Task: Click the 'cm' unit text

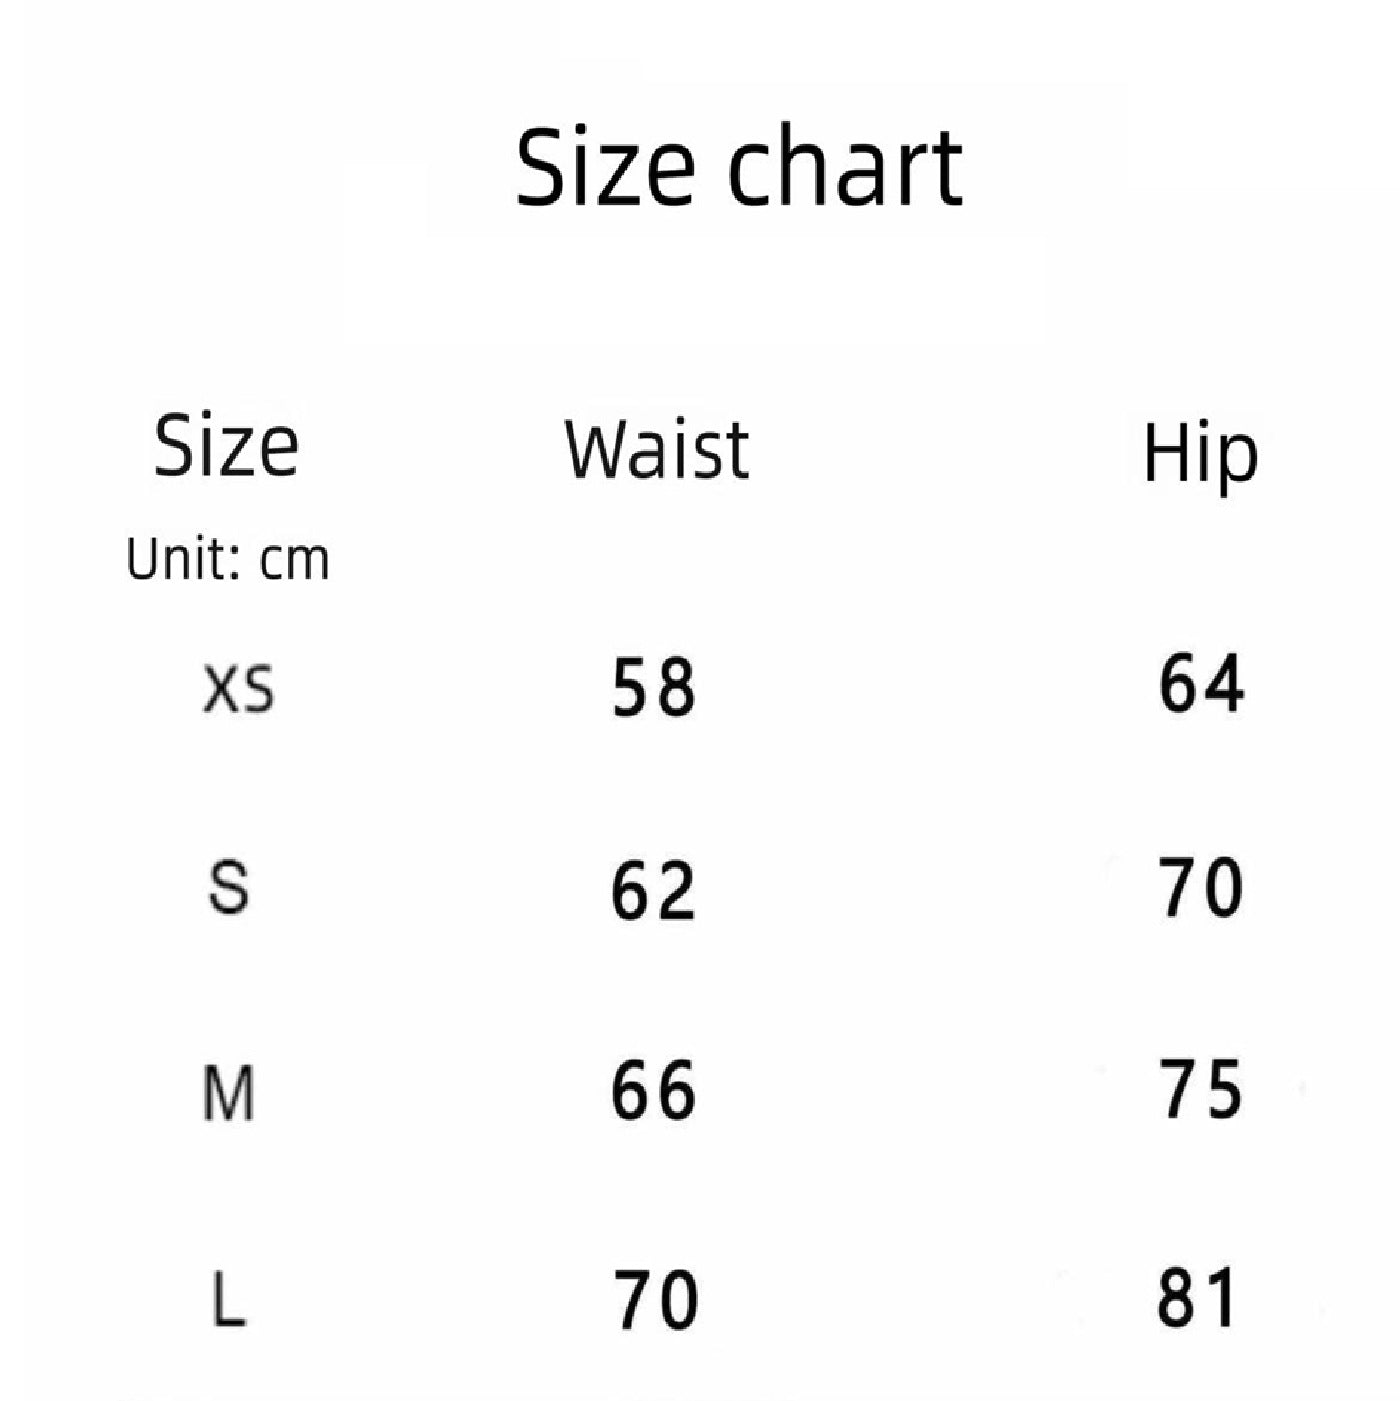Action: click(294, 561)
